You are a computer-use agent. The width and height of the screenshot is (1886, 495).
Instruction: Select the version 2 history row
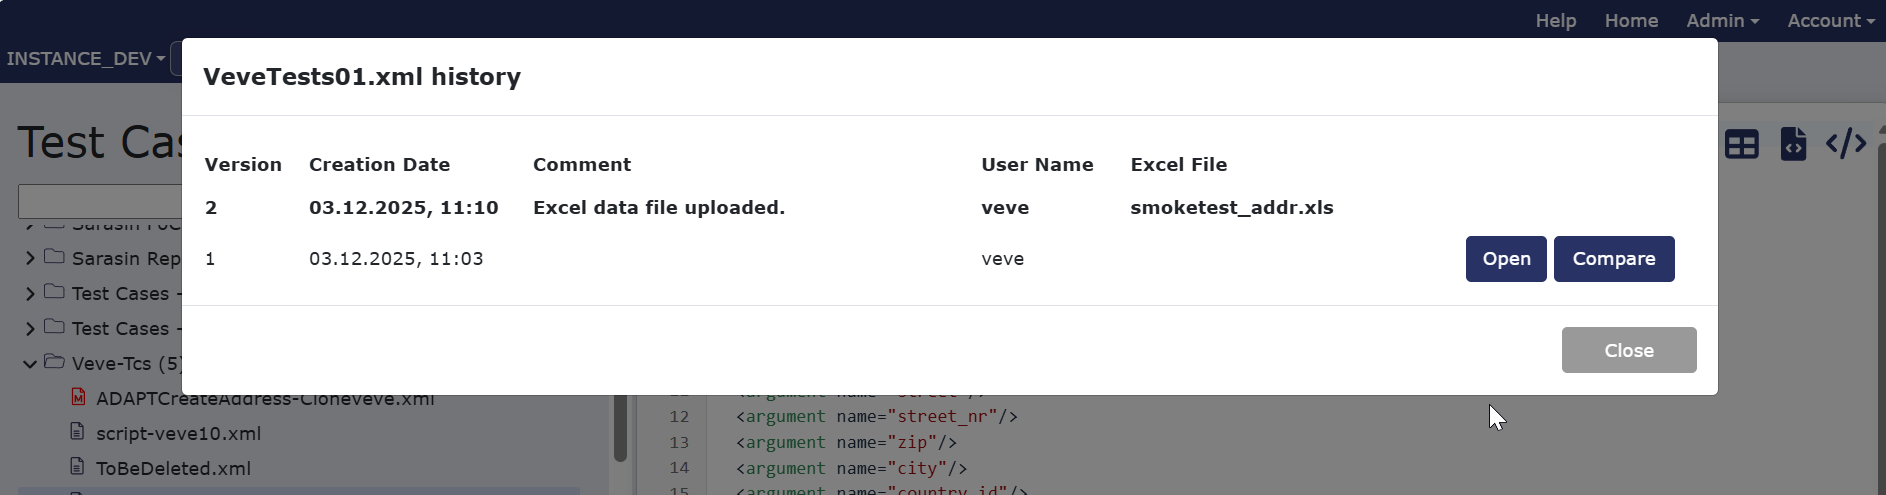949,208
